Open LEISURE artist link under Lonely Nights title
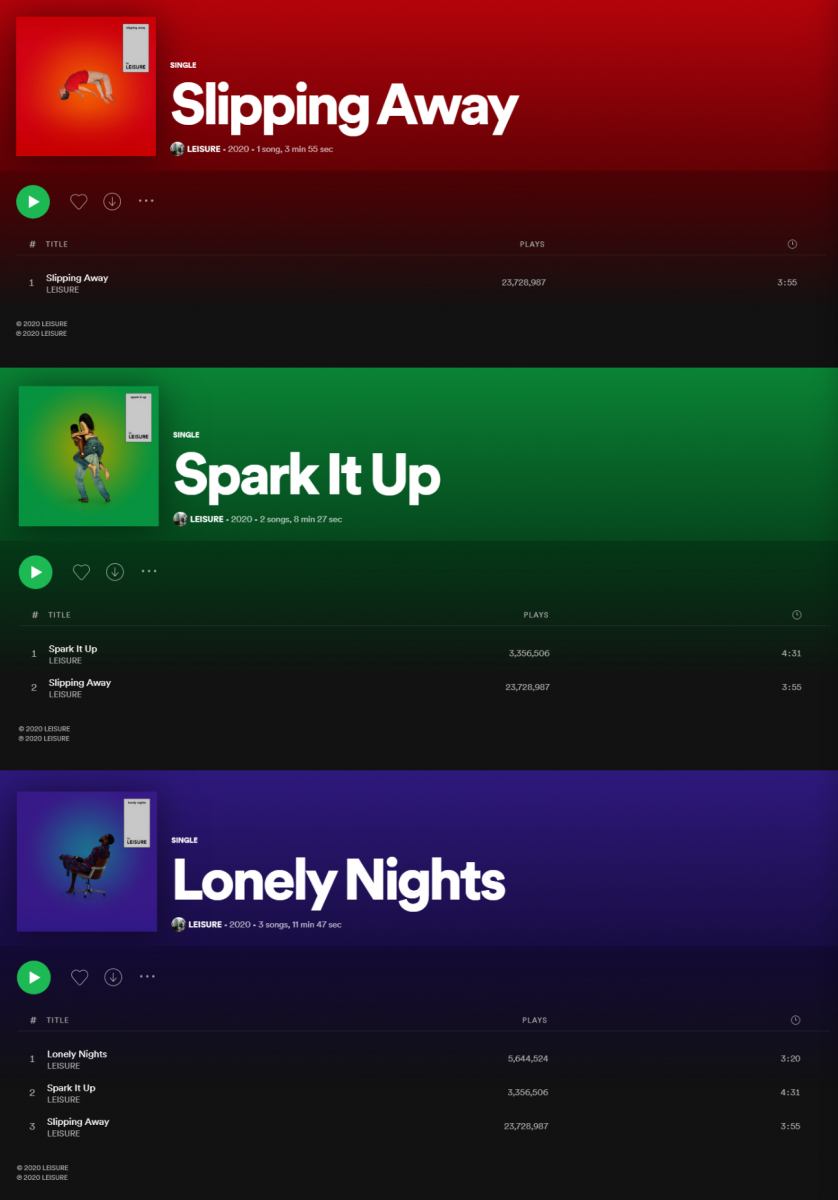The width and height of the screenshot is (838, 1200). coord(205,925)
